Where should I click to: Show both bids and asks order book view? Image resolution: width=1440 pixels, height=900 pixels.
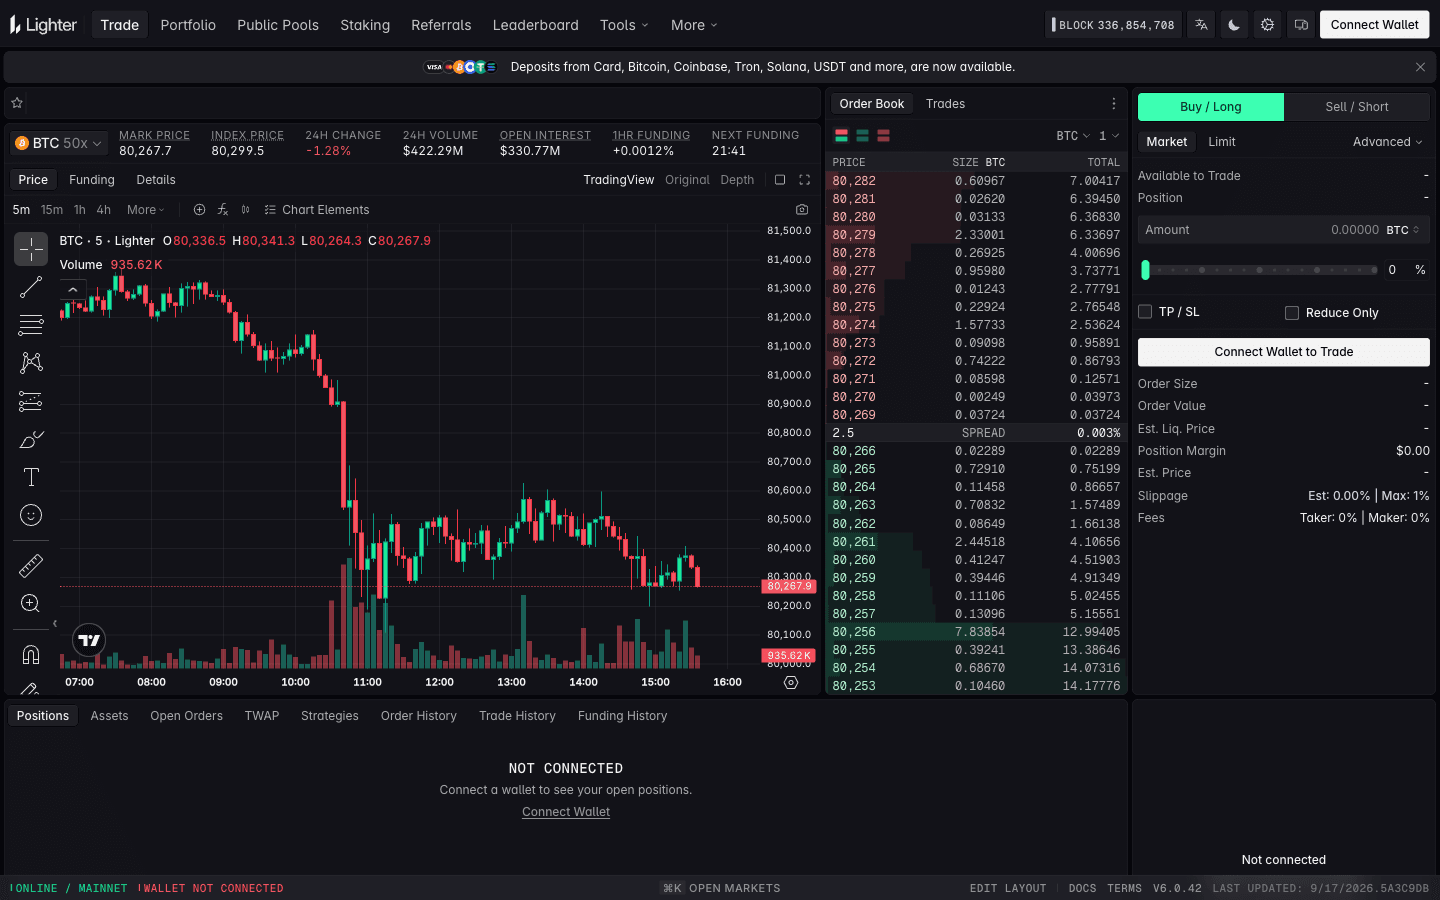coord(842,136)
